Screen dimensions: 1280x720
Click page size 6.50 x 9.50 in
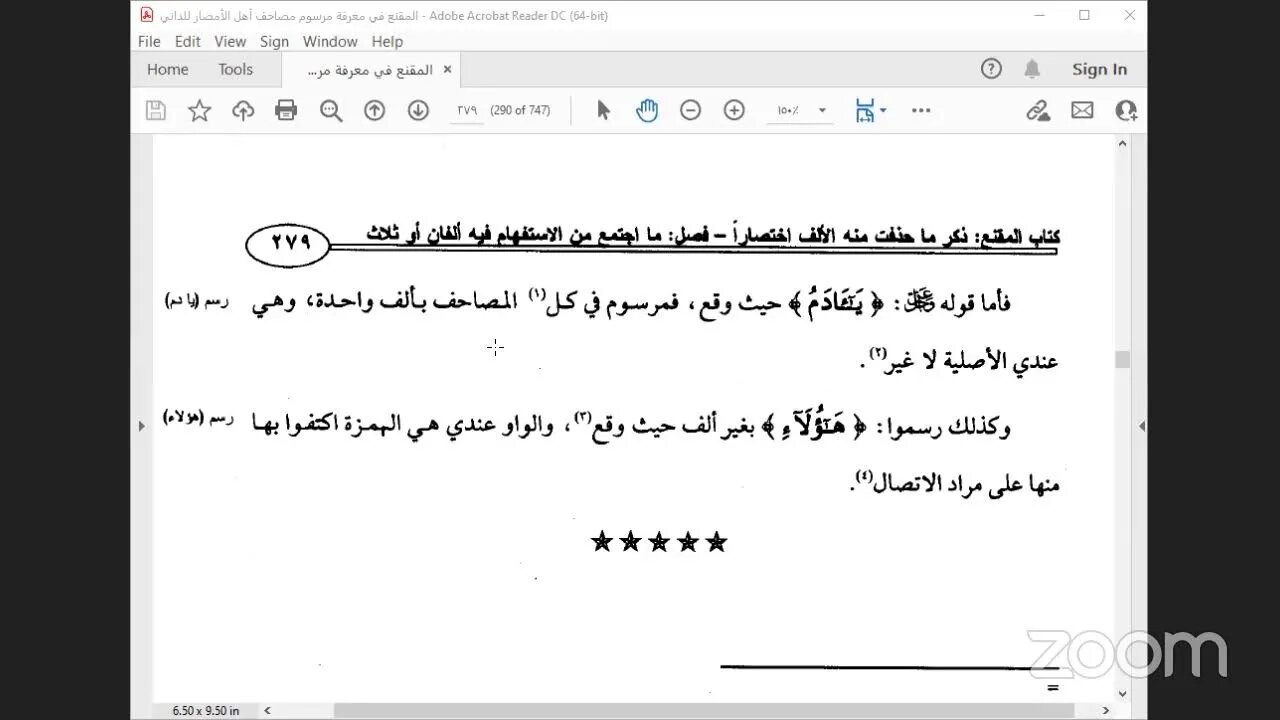(205, 710)
